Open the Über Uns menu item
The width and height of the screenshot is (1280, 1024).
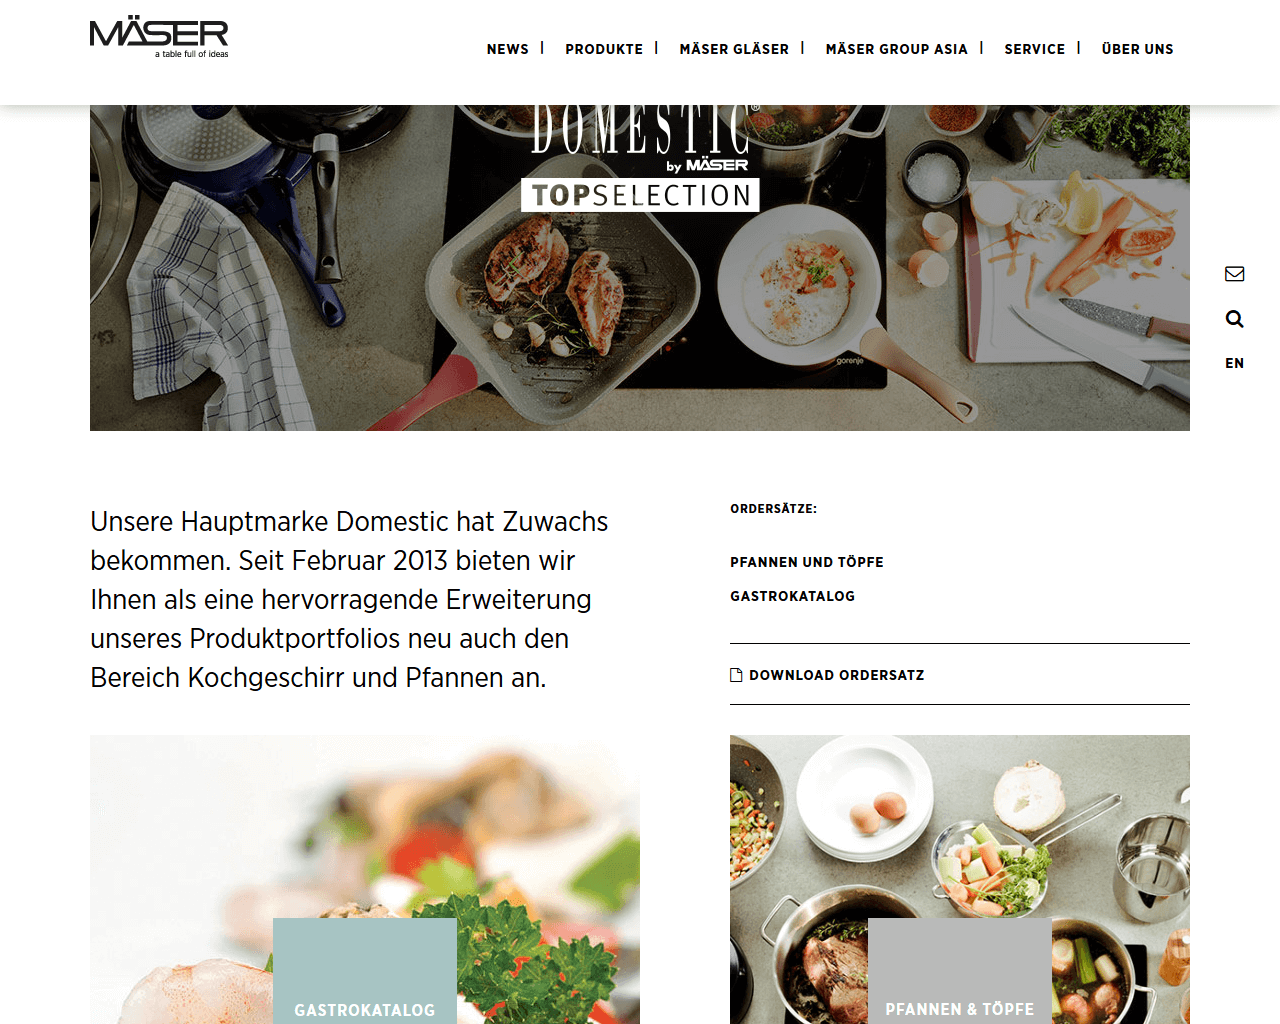tap(1138, 49)
